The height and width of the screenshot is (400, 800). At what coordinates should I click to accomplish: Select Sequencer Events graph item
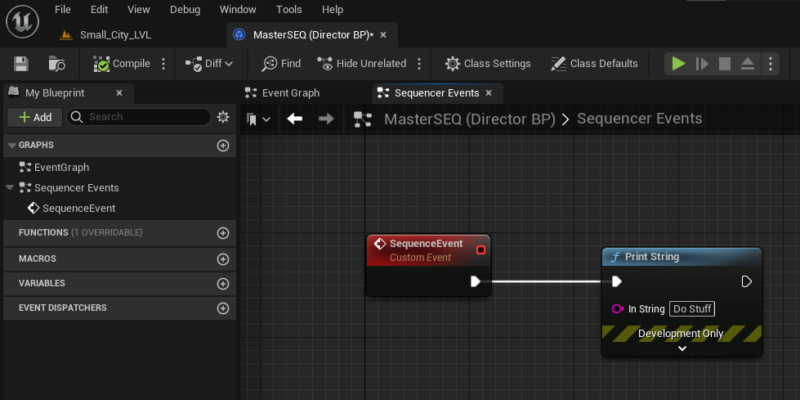(77, 188)
